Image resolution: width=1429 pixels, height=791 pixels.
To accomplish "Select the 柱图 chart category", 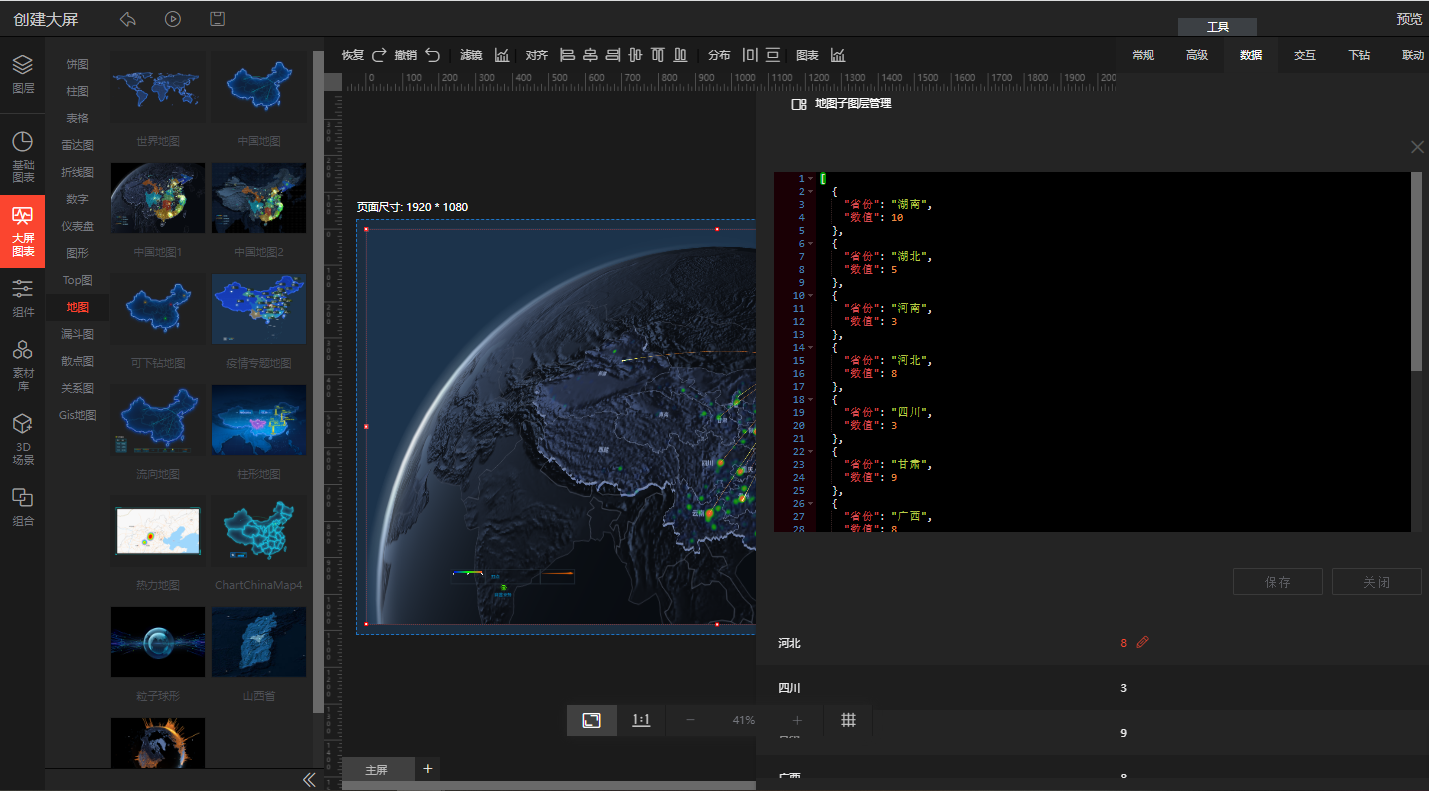I will (77, 91).
